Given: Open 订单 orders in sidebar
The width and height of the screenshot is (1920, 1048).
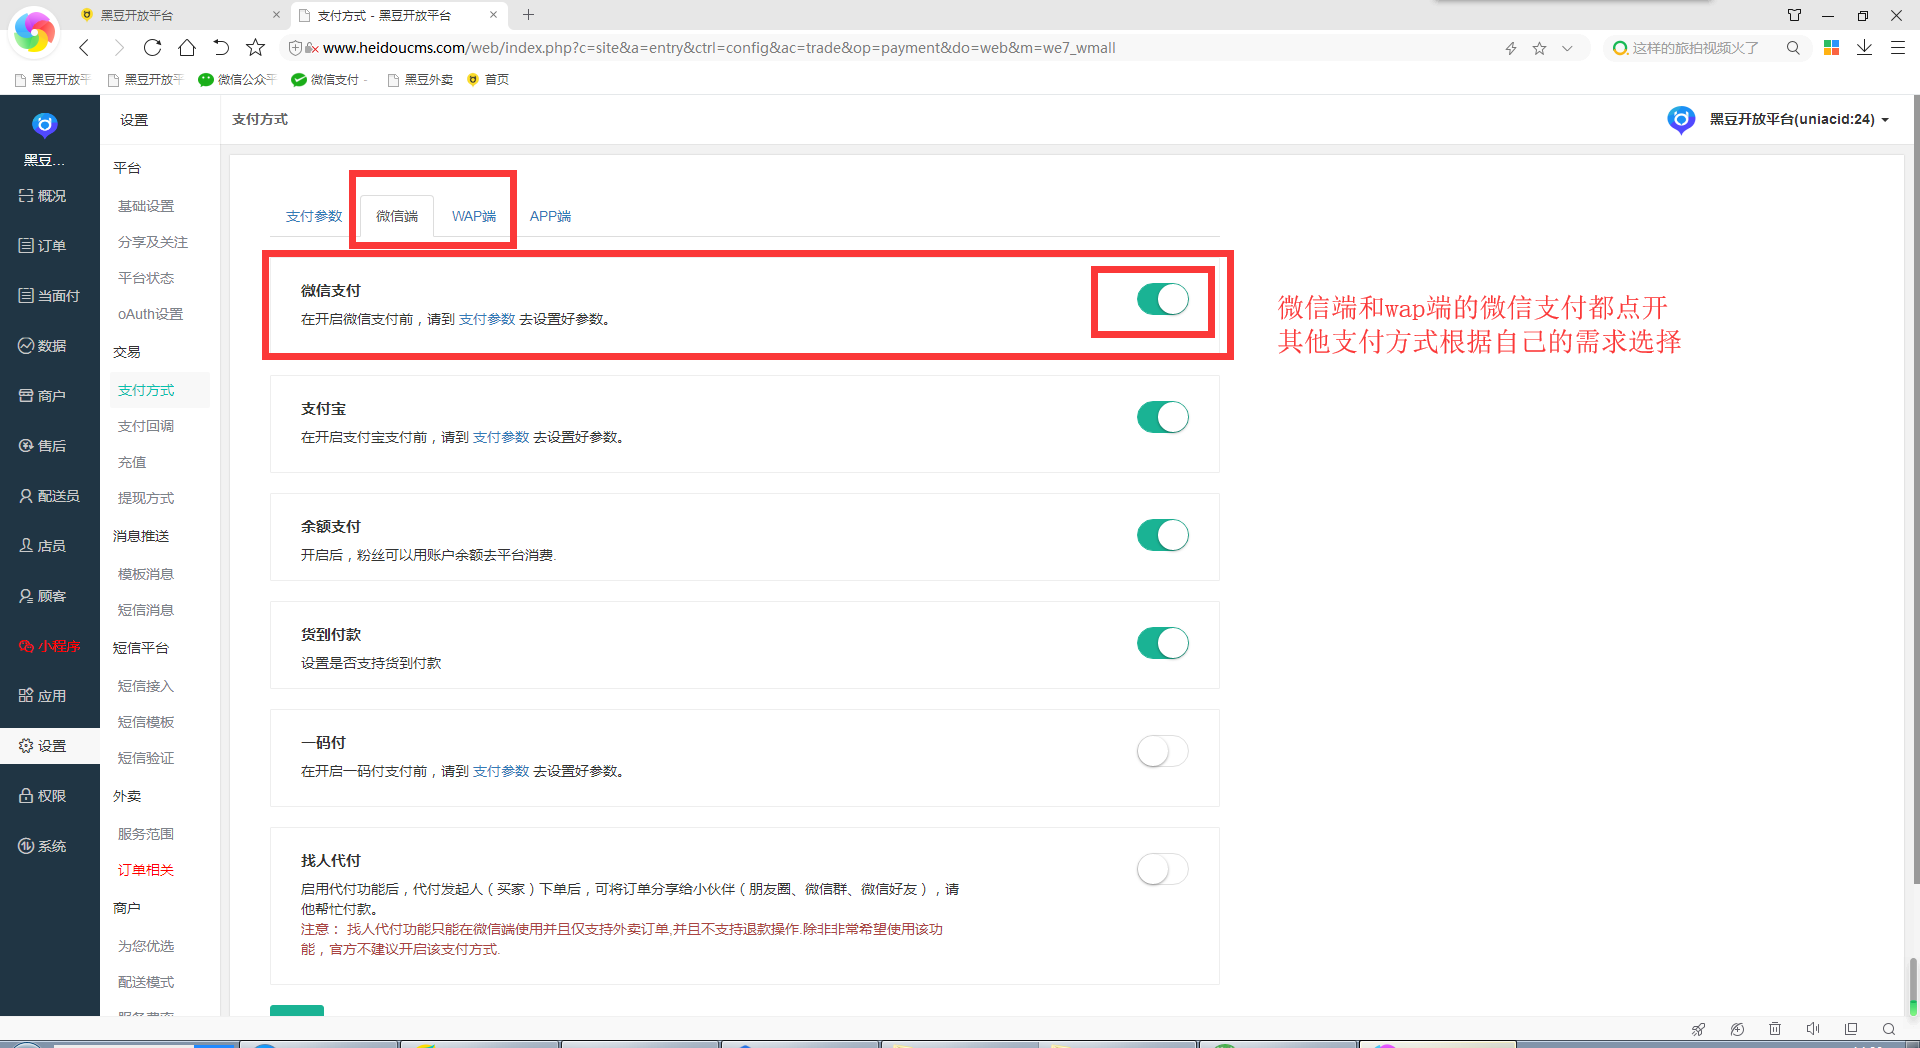Looking at the screenshot, I should point(43,246).
